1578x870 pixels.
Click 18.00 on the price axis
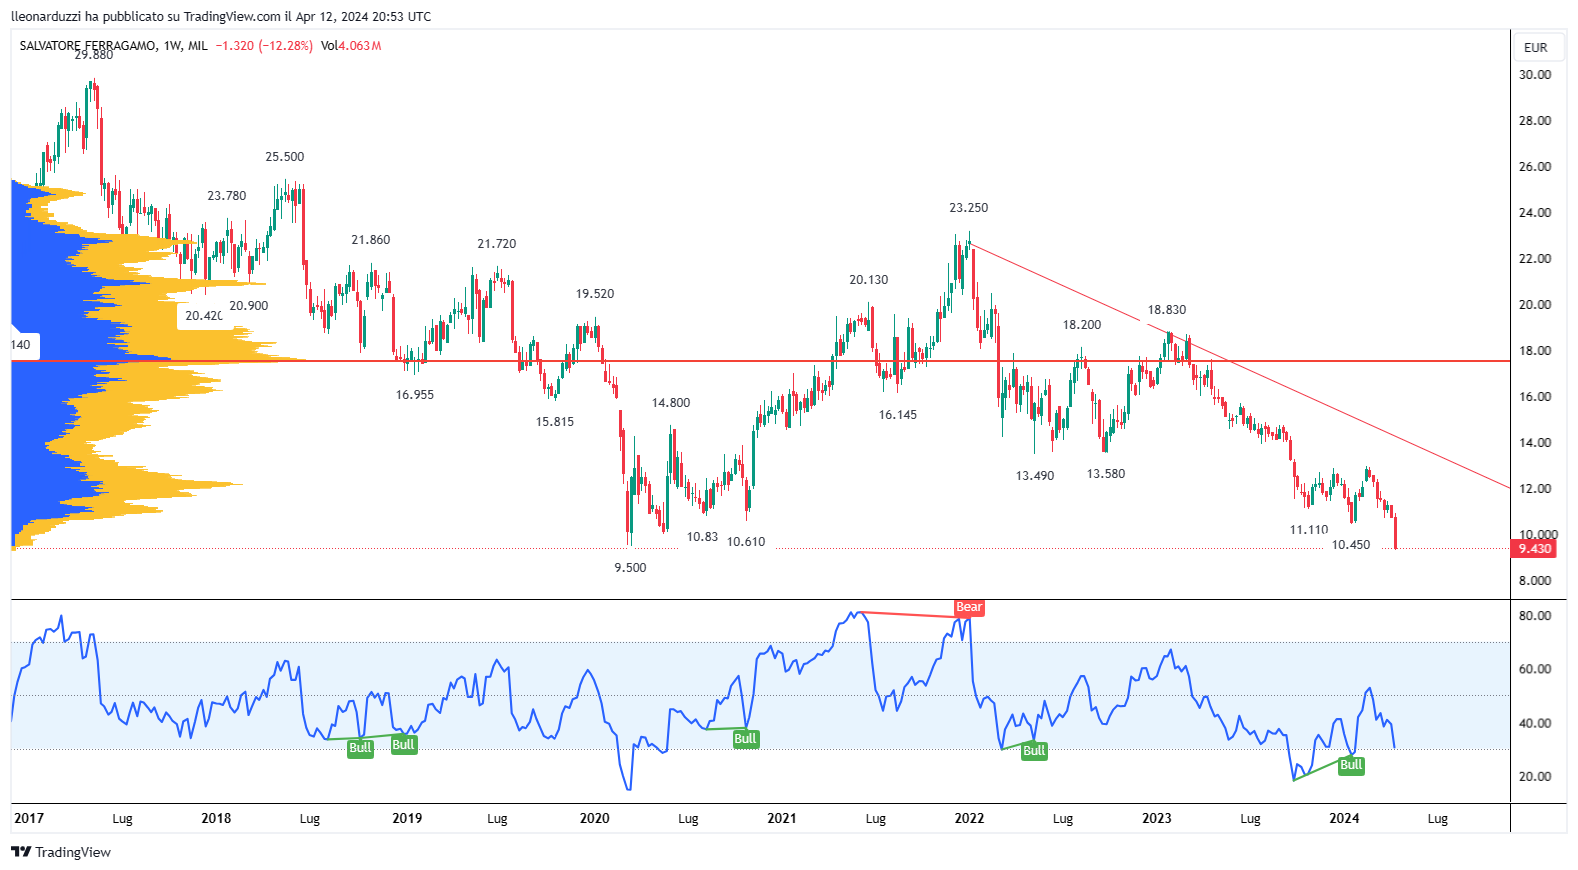pos(1535,351)
